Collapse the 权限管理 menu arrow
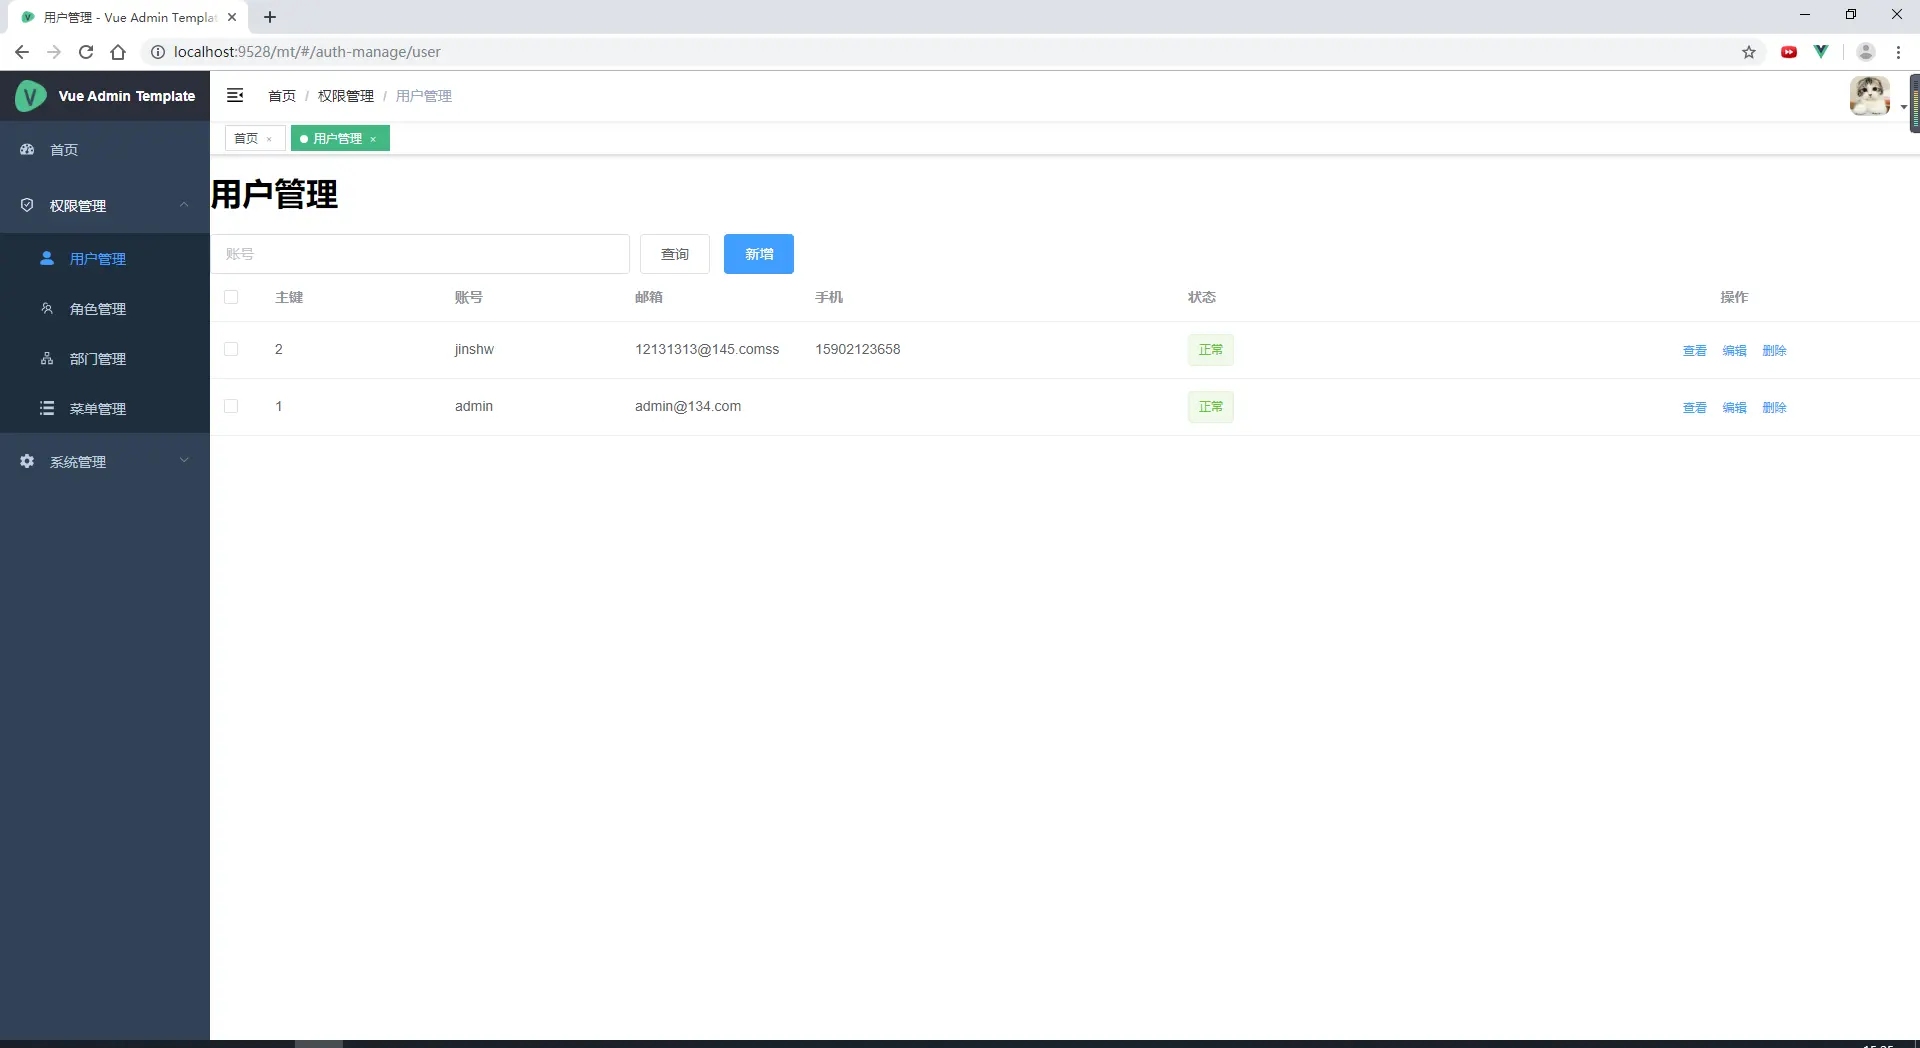This screenshot has width=1920, height=1048. pos(184,205)
